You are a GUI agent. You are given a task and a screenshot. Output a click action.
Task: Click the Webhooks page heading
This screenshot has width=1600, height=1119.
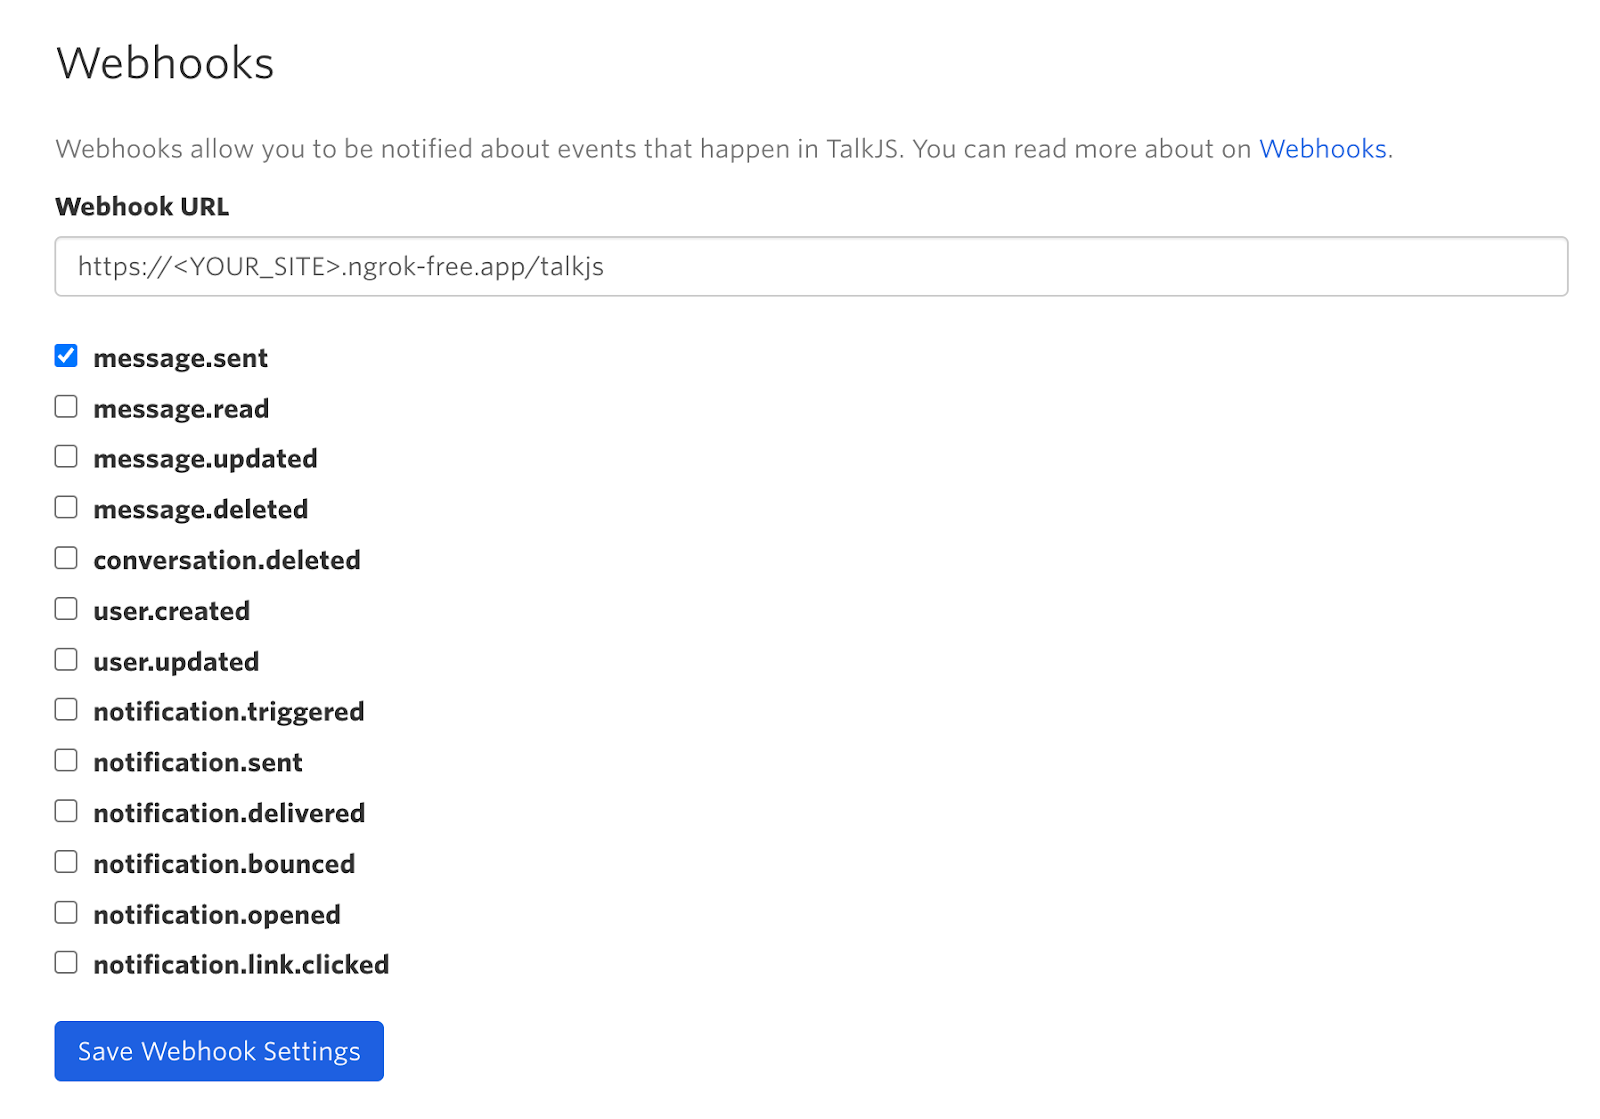164,62
